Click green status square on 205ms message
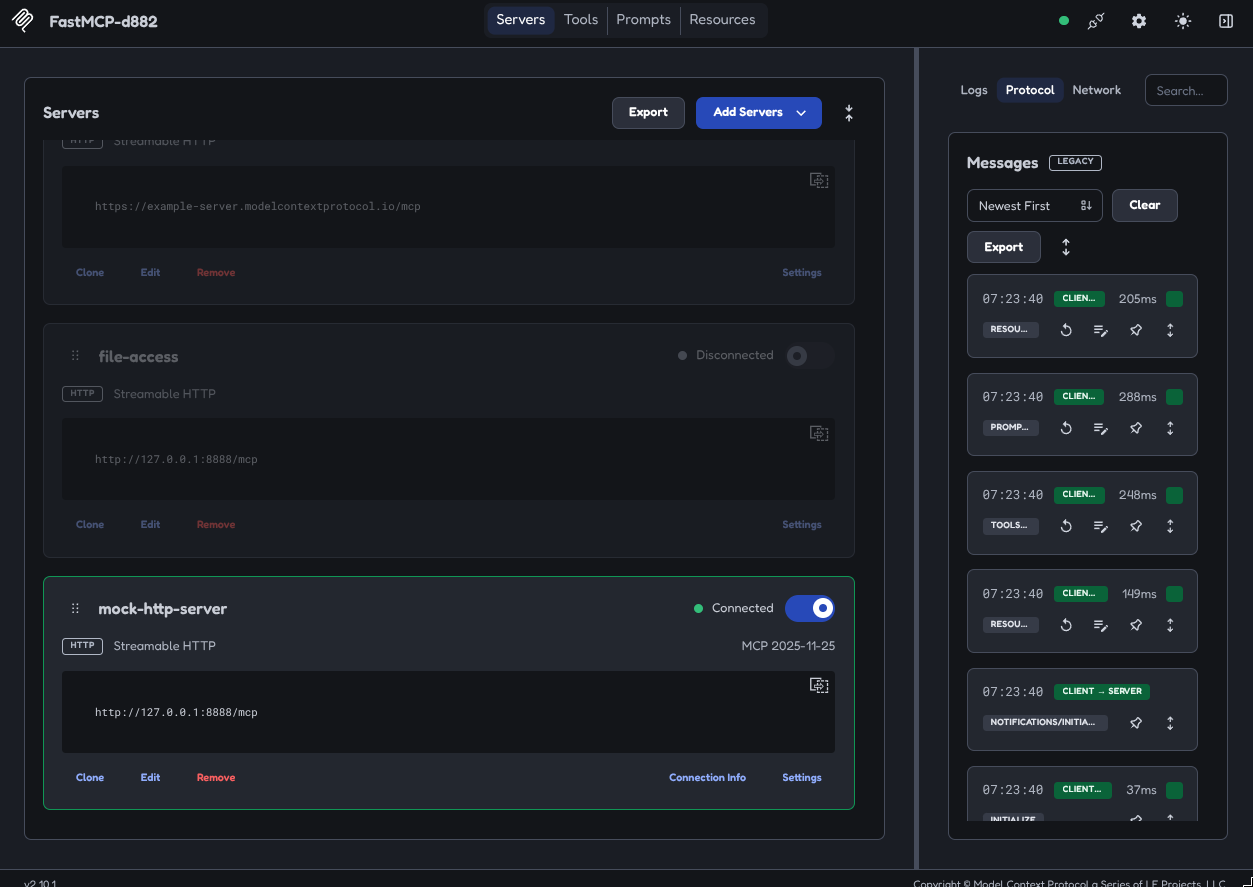The width and height of the screenshot is (1253, 887). coord(1175,299)
